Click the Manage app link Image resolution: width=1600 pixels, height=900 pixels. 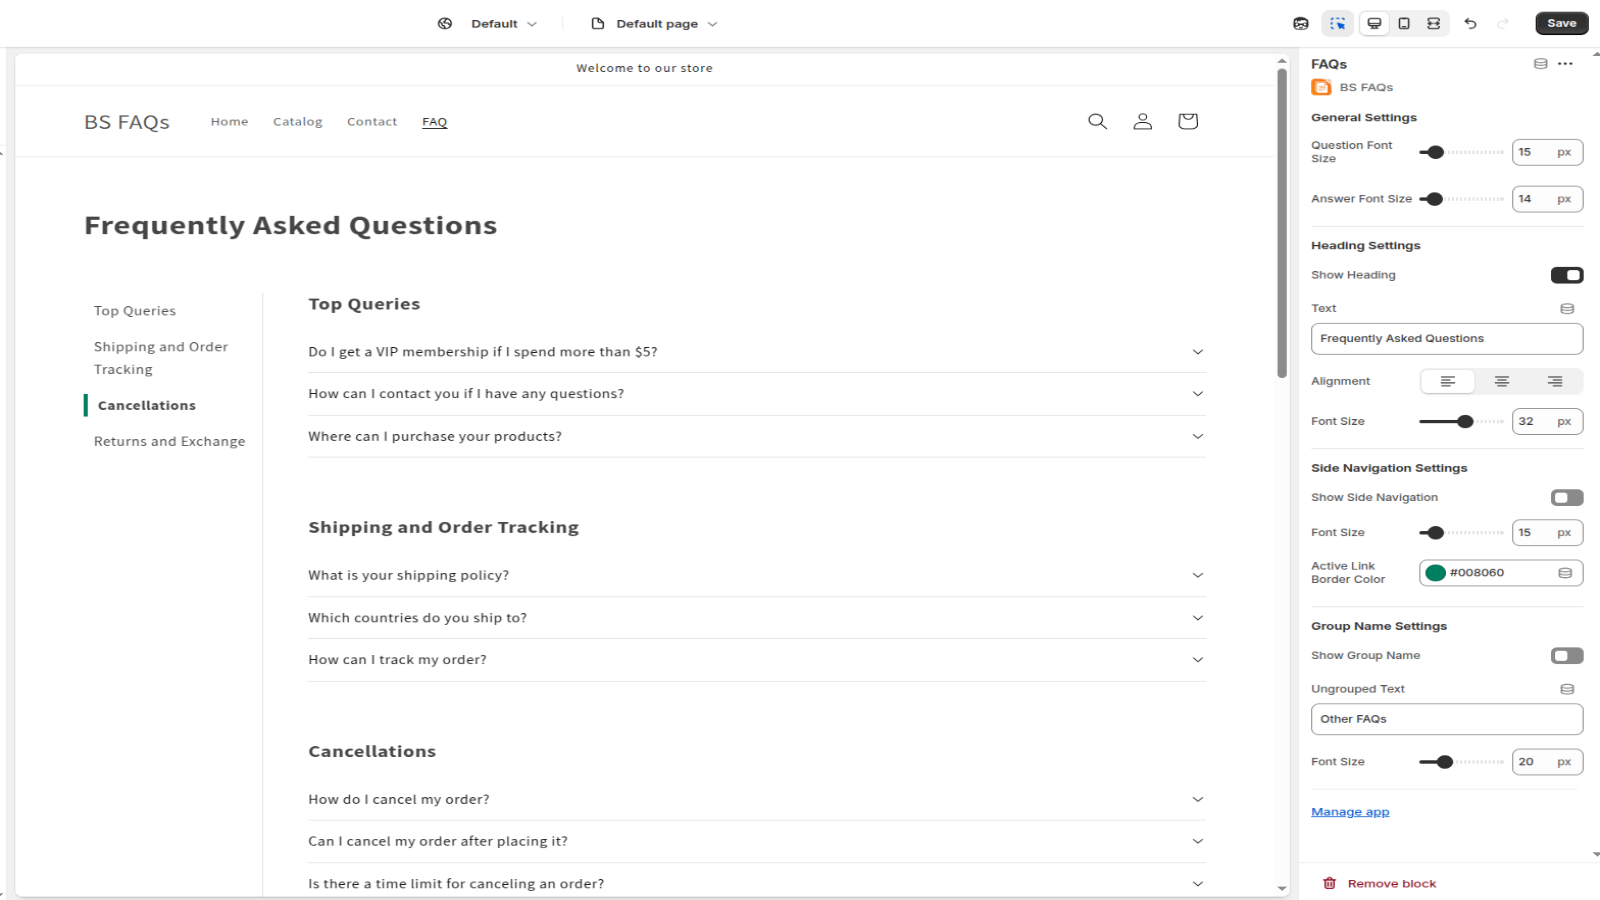1350,811
